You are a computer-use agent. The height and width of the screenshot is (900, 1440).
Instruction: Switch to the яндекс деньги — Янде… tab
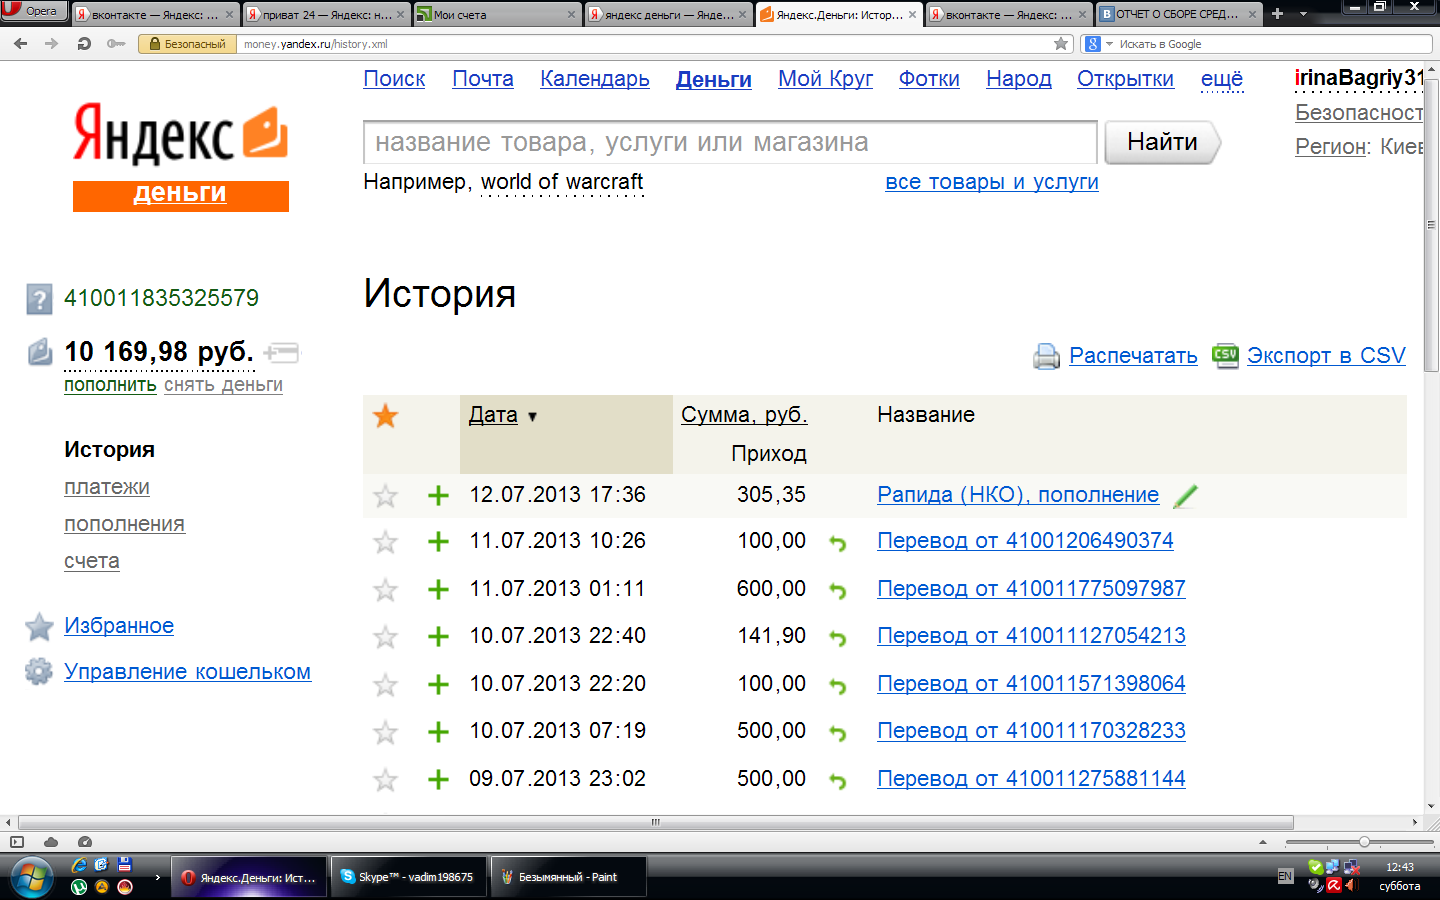(668, 14)
